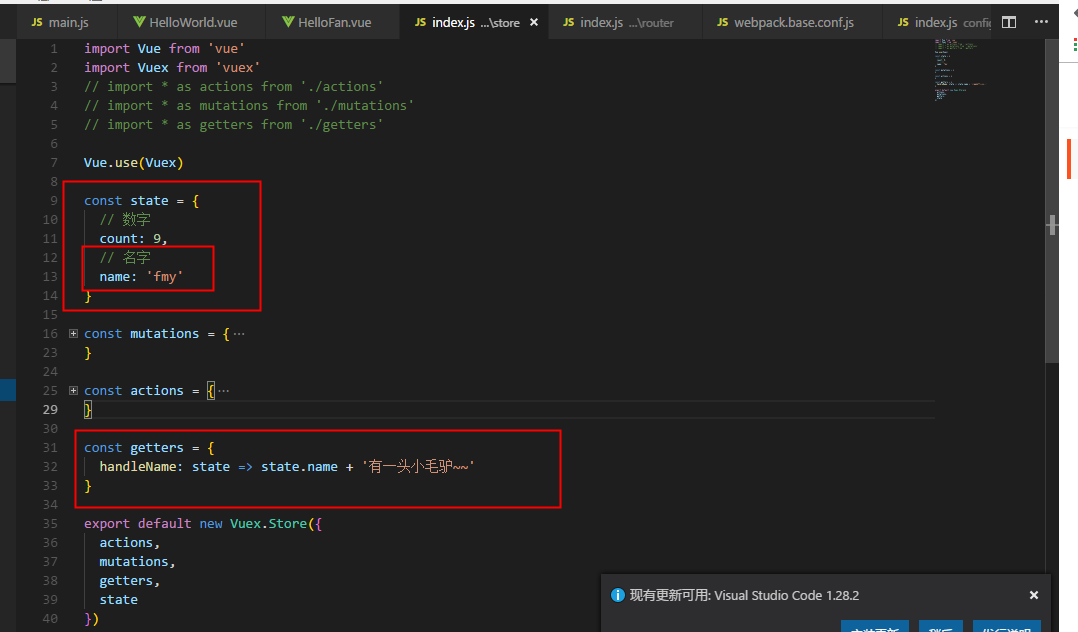Click the folded ellipsis after actions brace
Image resolution: width=1078 pixels, height=632 pixels.
point(223,391)
